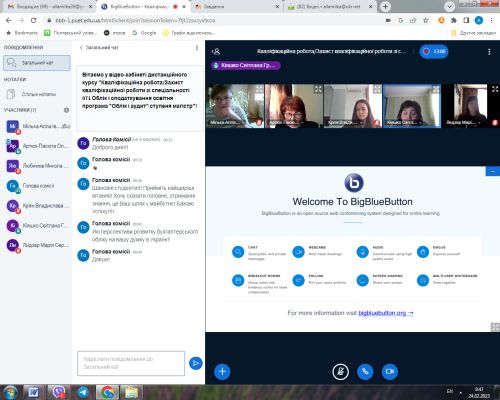Image resolution: width=500 pixels, height=400 pixels.
Task: Open the shared notes item
Action: click(37, 94)
